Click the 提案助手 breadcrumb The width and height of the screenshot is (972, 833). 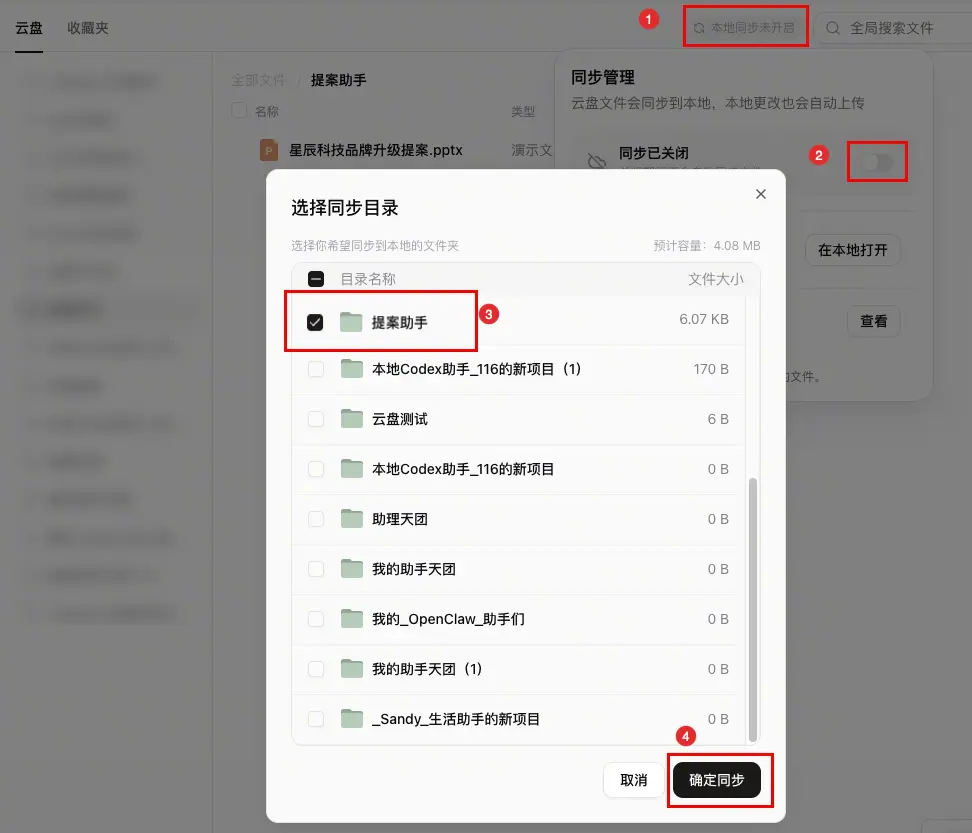pyautogui.click(x=338, y=80)
